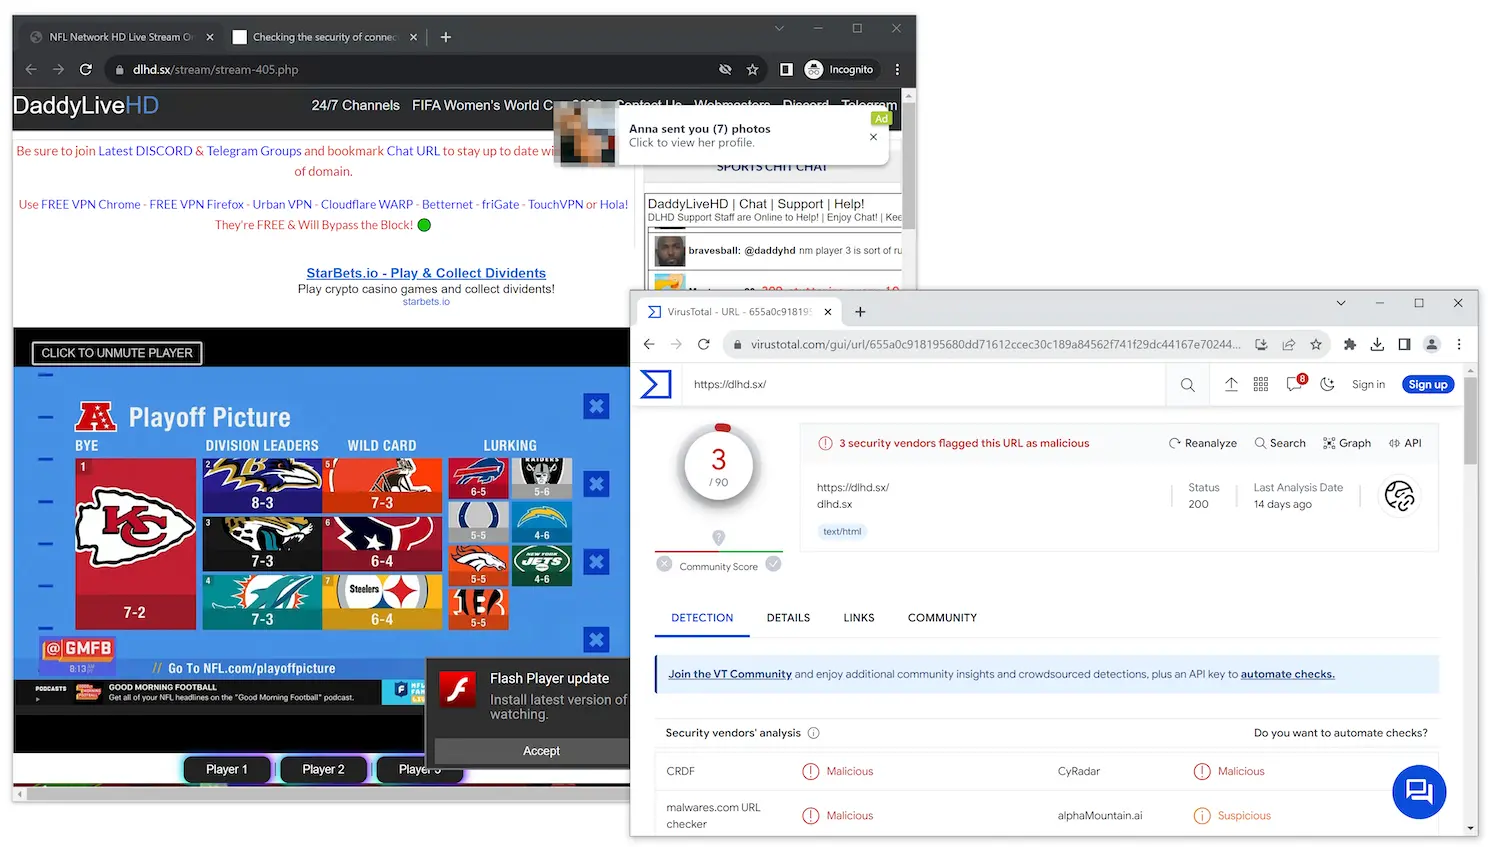Image resolution: width=1500 pixels, height=847 pixels.
Task: Vote negative on Community Score
Action: coord(664,565)
